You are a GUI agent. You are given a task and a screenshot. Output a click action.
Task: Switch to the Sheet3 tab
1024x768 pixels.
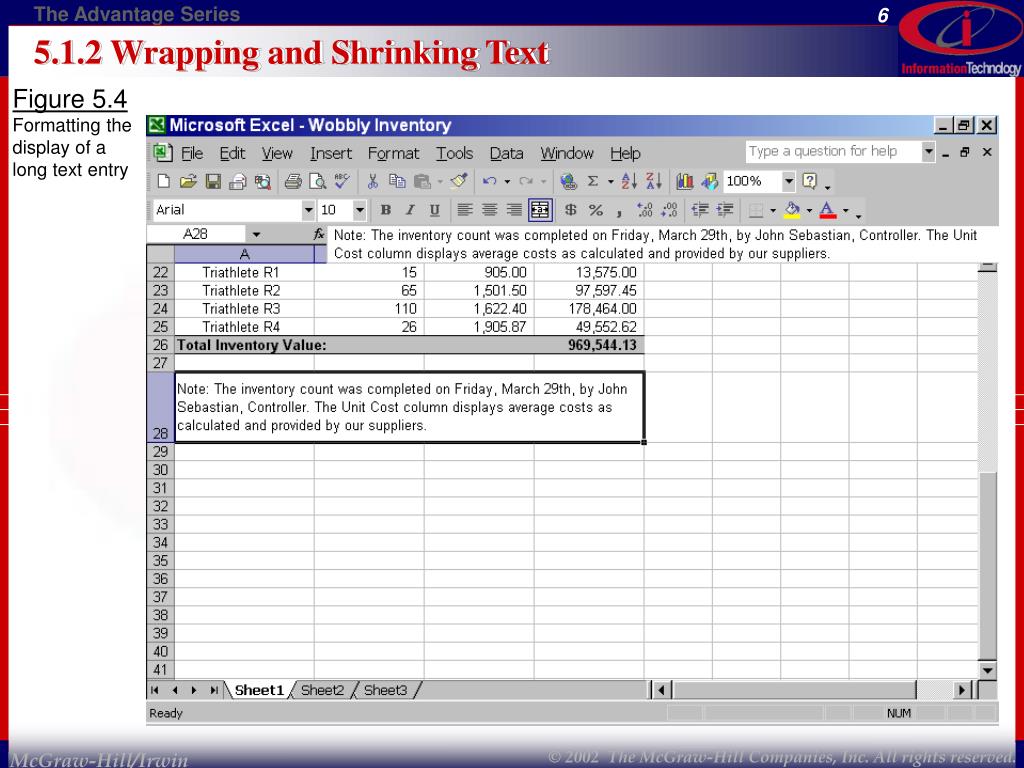coord(385,690)
